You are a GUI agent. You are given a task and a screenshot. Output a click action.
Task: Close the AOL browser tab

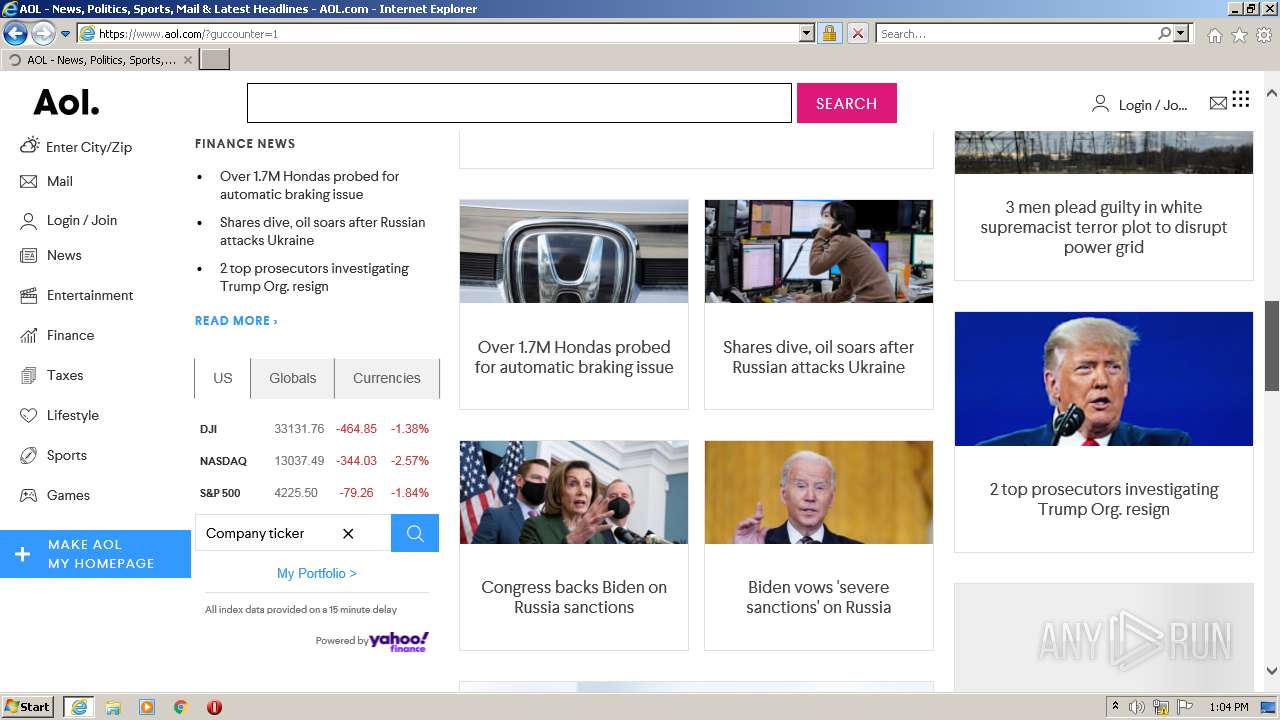tap(188, 60)
